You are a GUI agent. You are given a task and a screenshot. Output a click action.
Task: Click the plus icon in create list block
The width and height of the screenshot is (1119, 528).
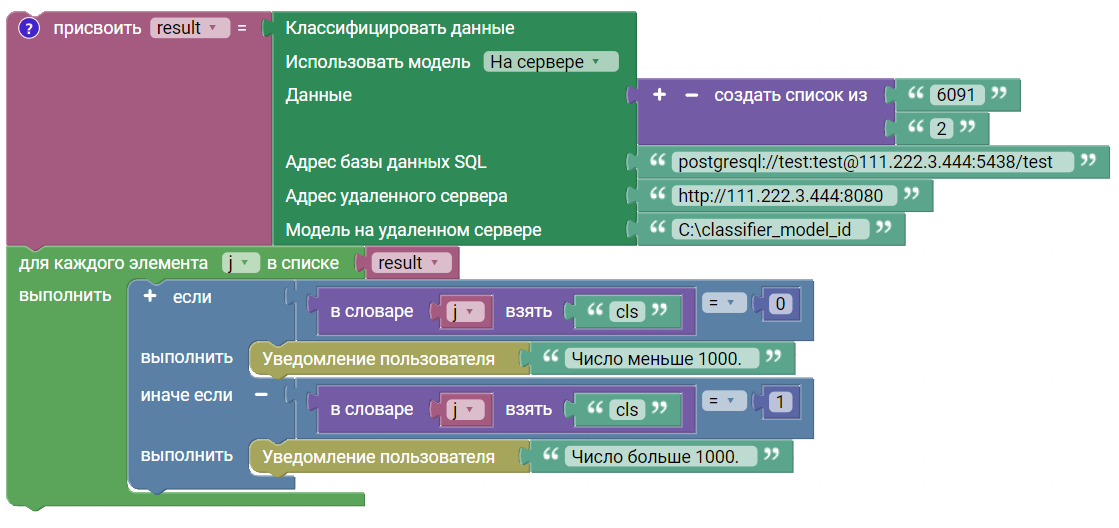point(659,95)
